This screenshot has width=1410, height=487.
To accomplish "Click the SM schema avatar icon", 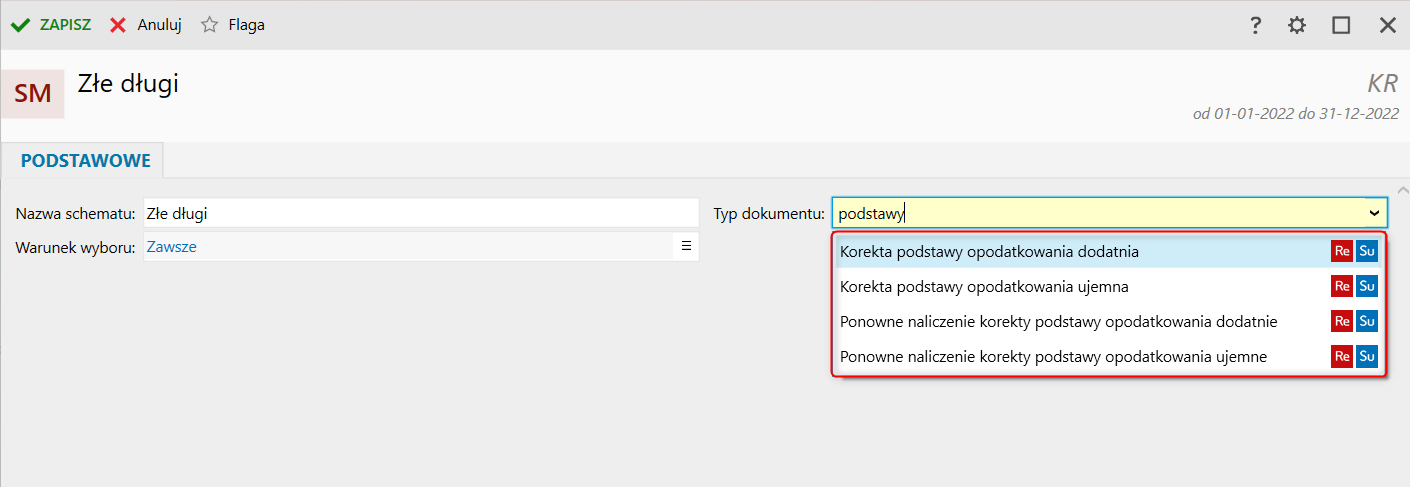I will tap(33, 93).
